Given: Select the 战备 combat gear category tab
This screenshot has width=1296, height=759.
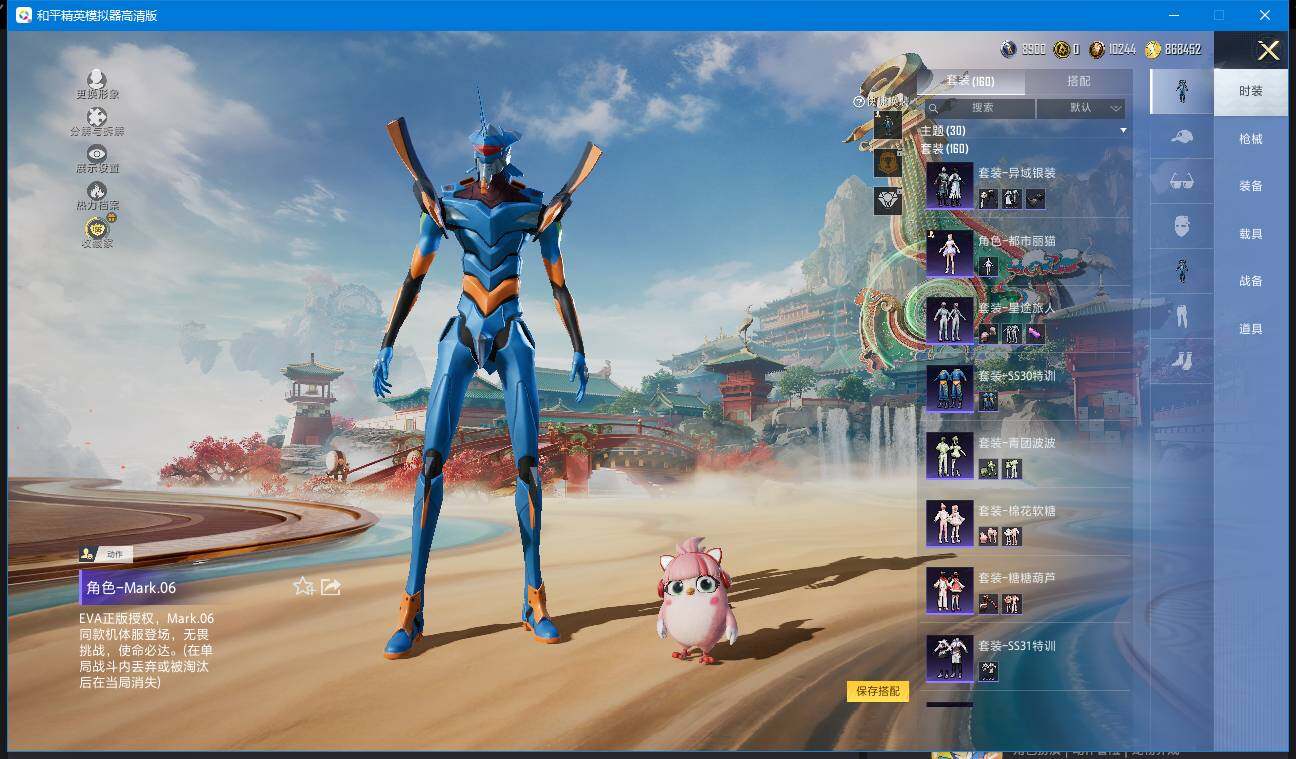Looking at the screenshot, I should (1250, 281).
